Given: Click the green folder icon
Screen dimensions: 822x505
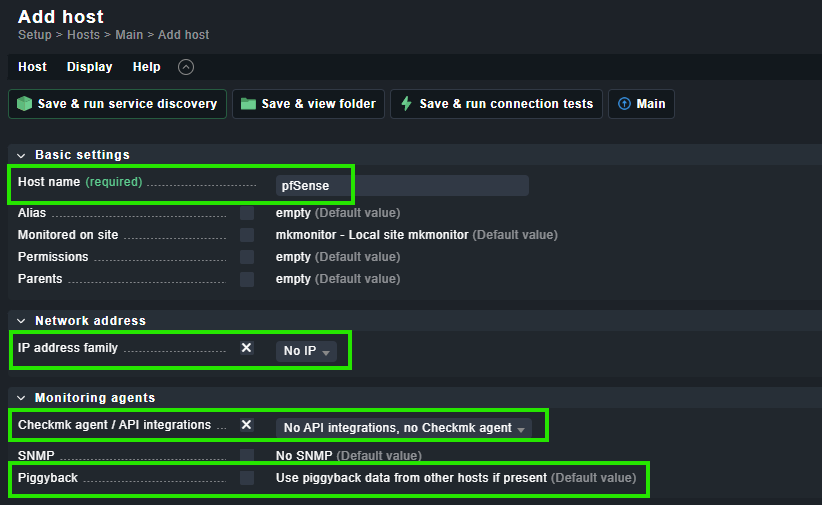Looking at the screenshot, I should coord(248,104).
